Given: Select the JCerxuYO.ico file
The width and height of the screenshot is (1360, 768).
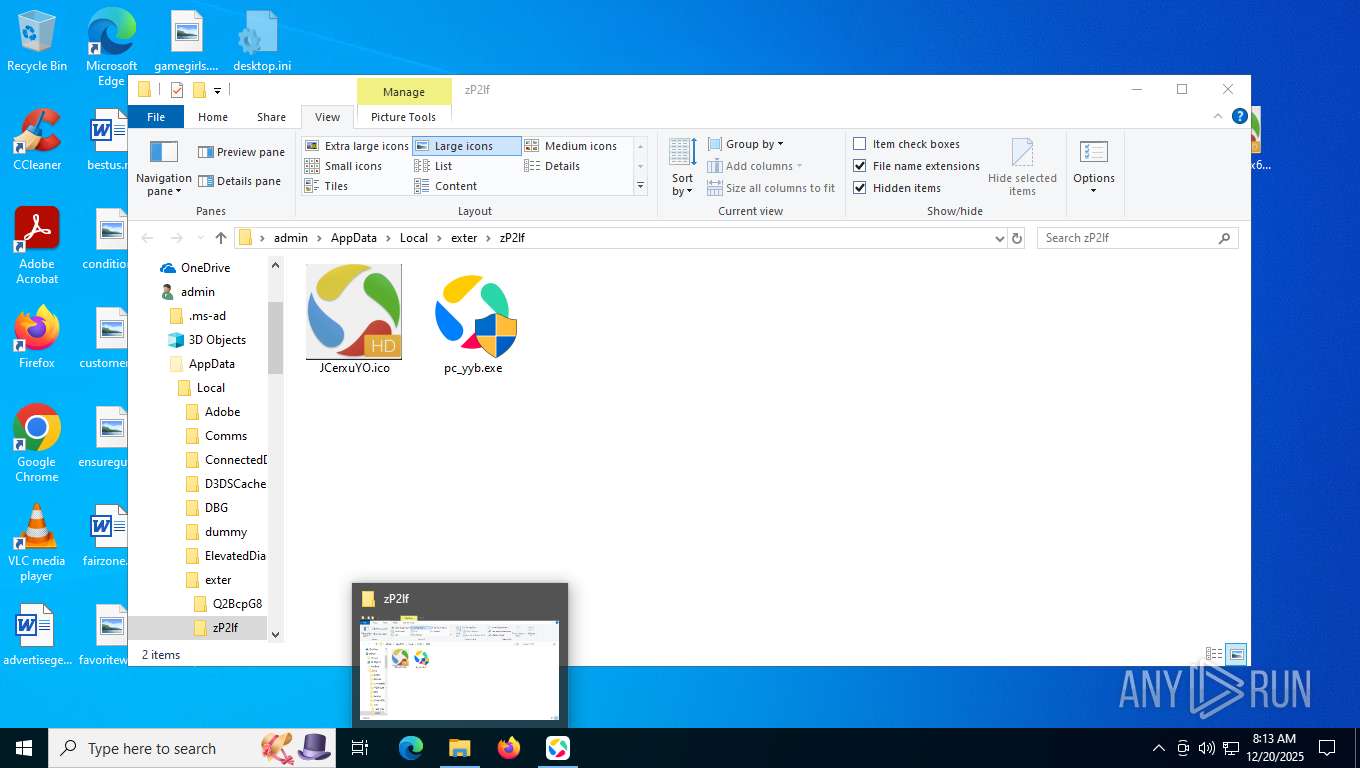Looking at the screenshot, I should point(354,320).
